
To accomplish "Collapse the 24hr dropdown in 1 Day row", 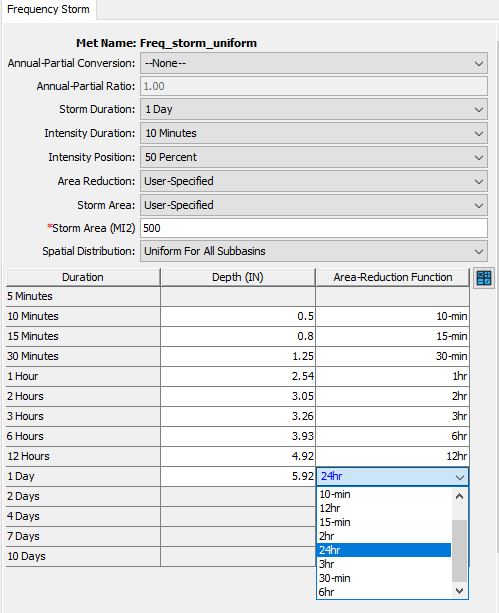I will tap(460, 477).
